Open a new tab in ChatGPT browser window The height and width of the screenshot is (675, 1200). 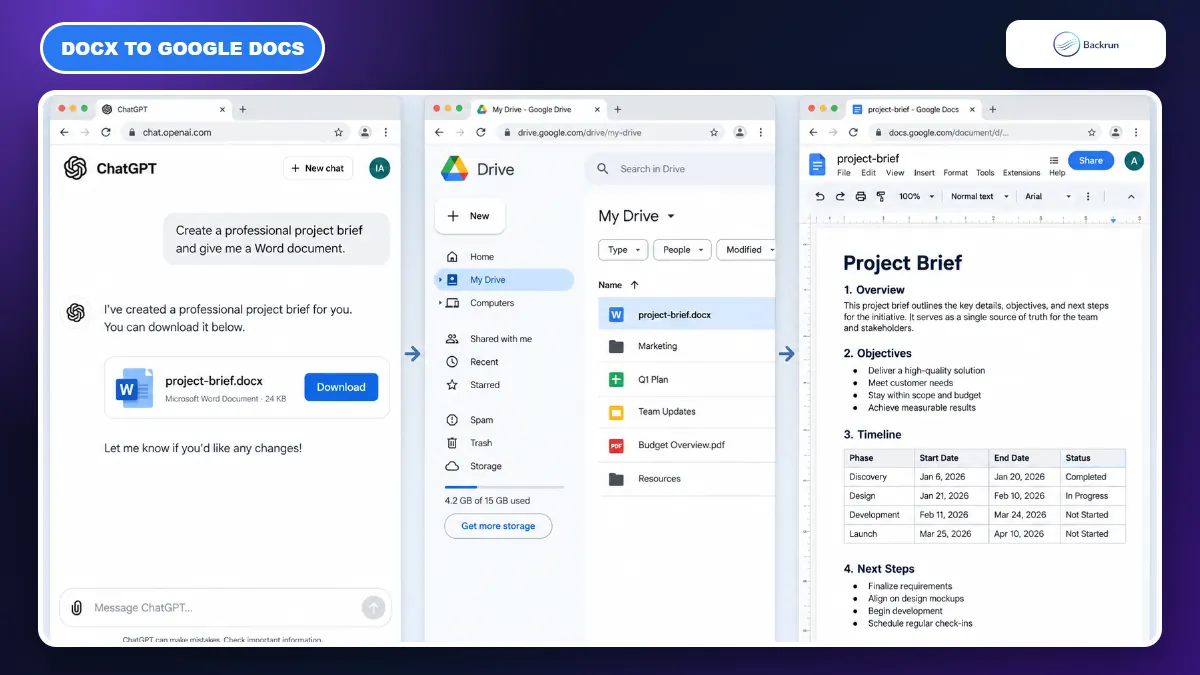(x=243, y=109)
